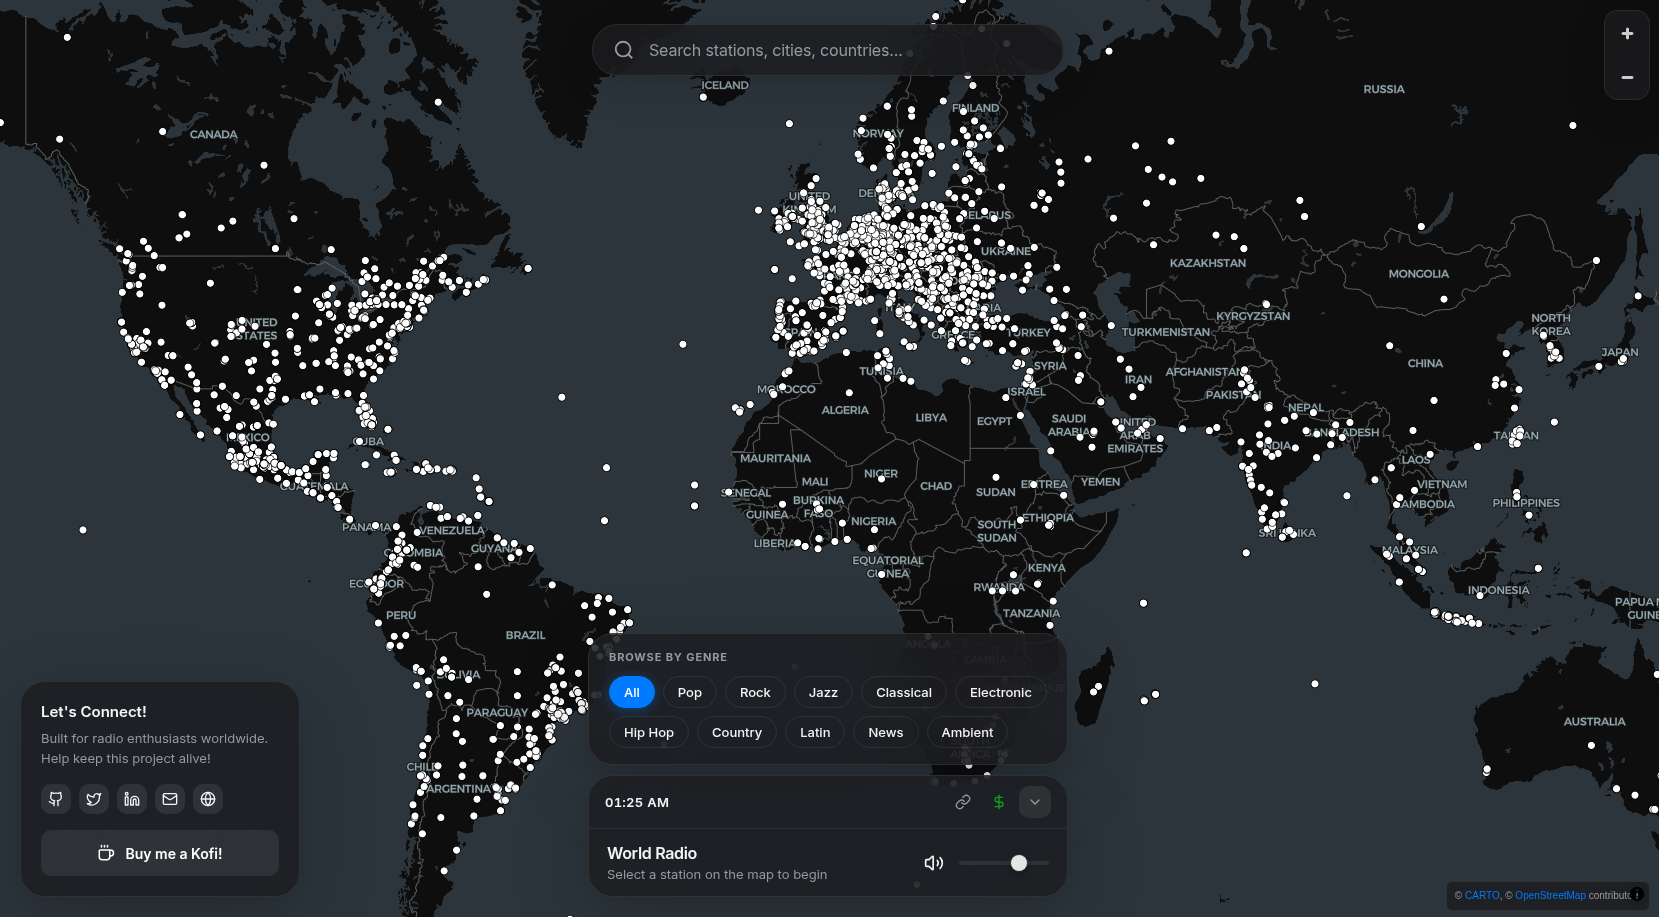This screenshot has height=917, width=1659.
Task: Enable the Electronic genre filter
Action: (x=1000, y=692)
